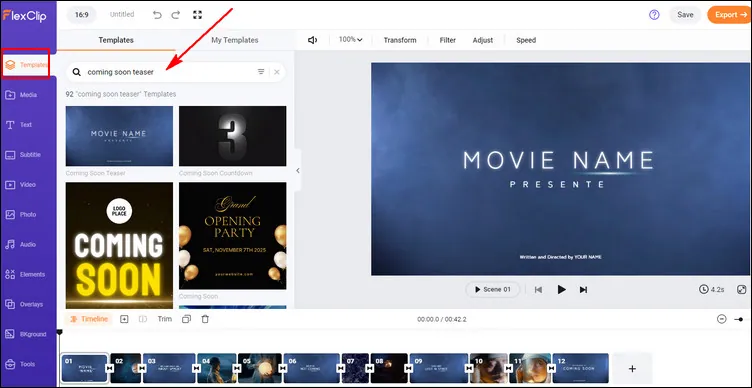
Task: Open the Transform option
Action: (400, 40)
